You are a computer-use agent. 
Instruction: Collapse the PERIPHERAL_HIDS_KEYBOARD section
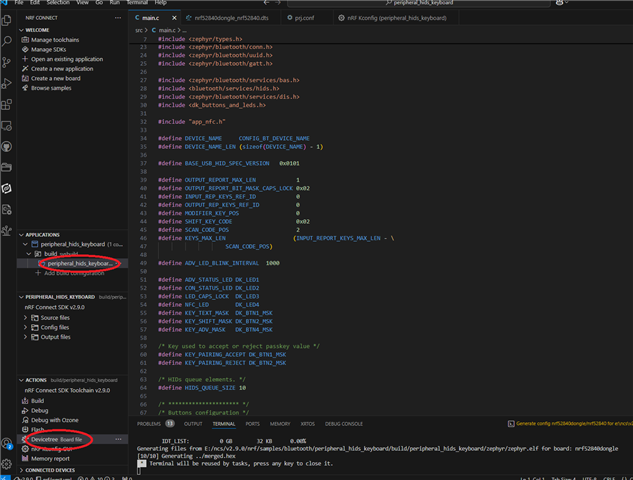click(21, 297)
